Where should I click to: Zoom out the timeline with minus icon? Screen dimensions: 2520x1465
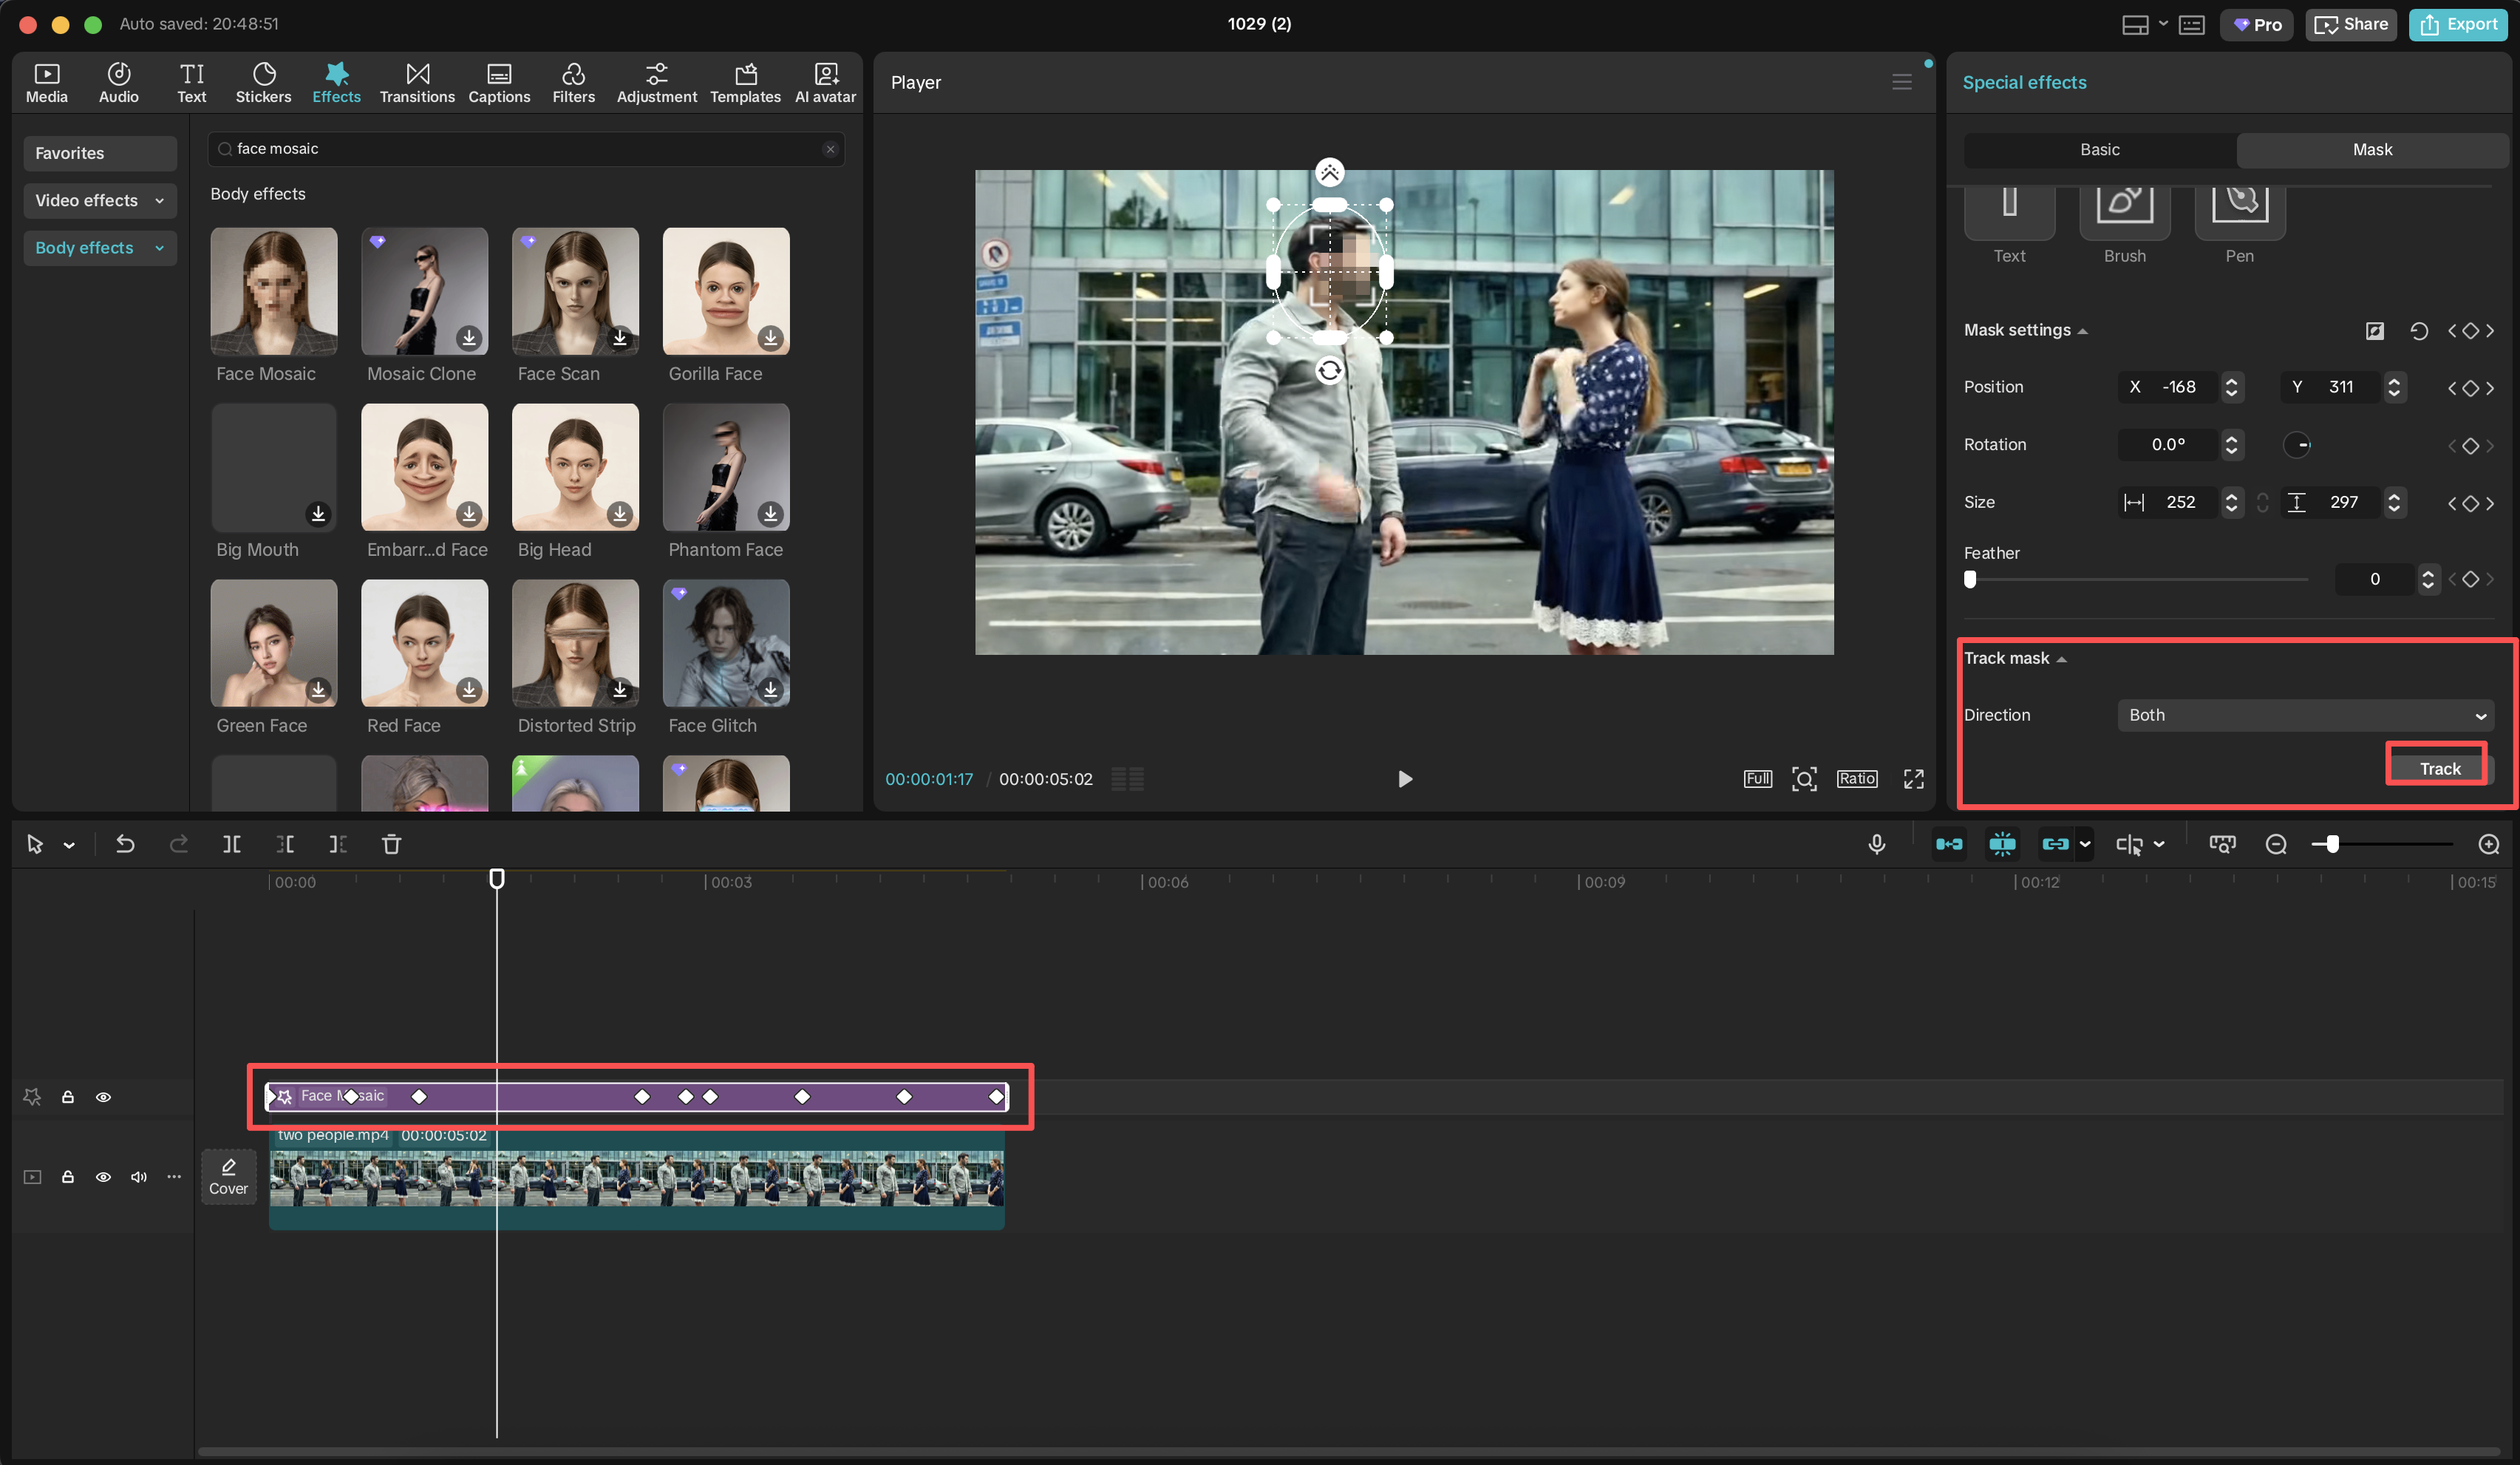coord(2276,844)
